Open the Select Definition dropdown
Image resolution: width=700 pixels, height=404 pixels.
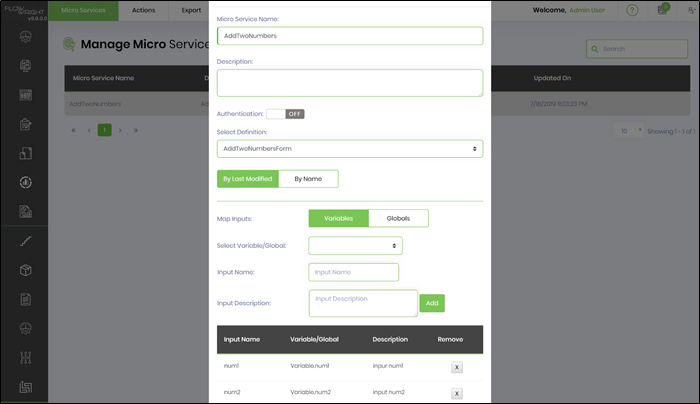pos(350,149)
